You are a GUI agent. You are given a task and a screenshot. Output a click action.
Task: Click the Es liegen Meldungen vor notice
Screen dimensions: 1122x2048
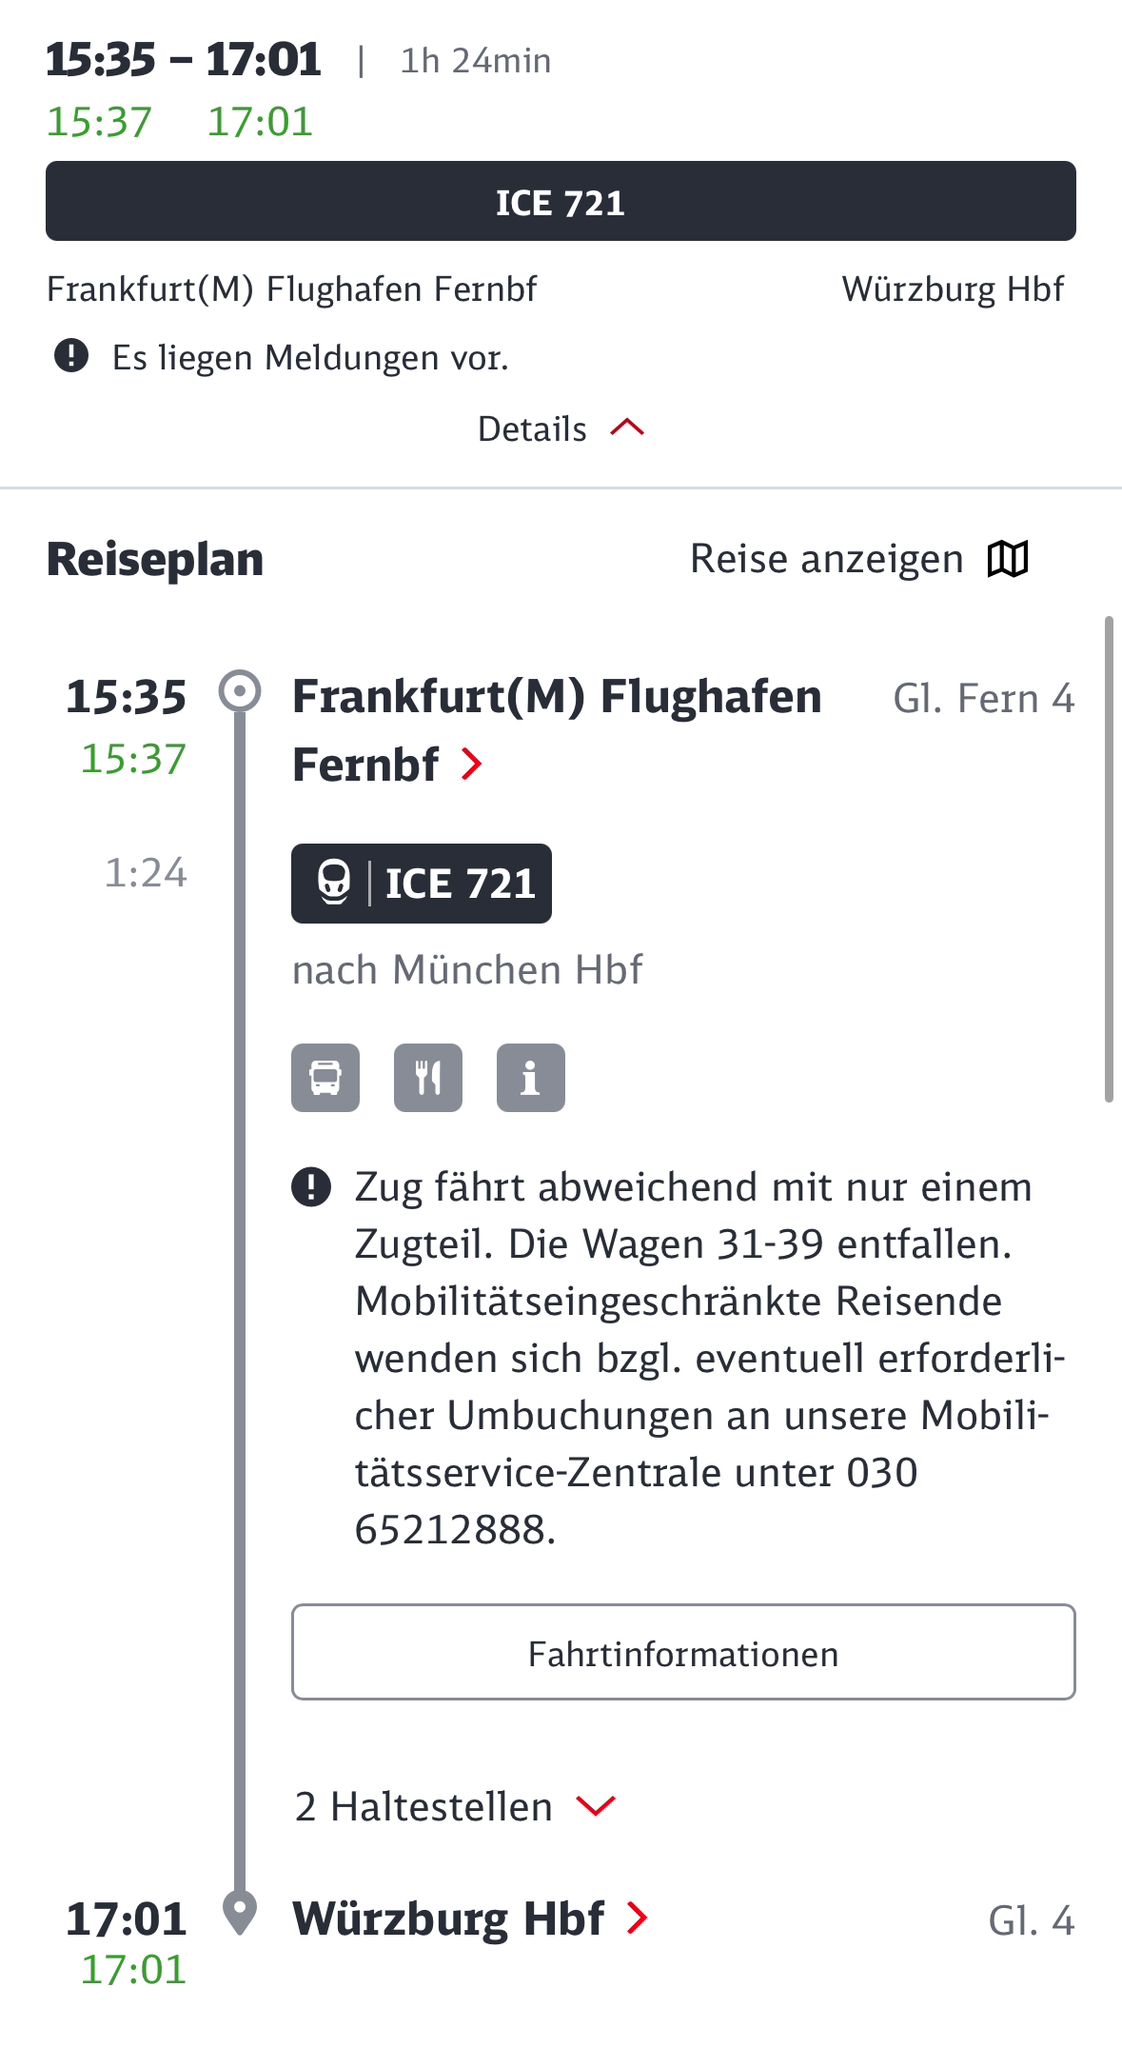point(310,357)
